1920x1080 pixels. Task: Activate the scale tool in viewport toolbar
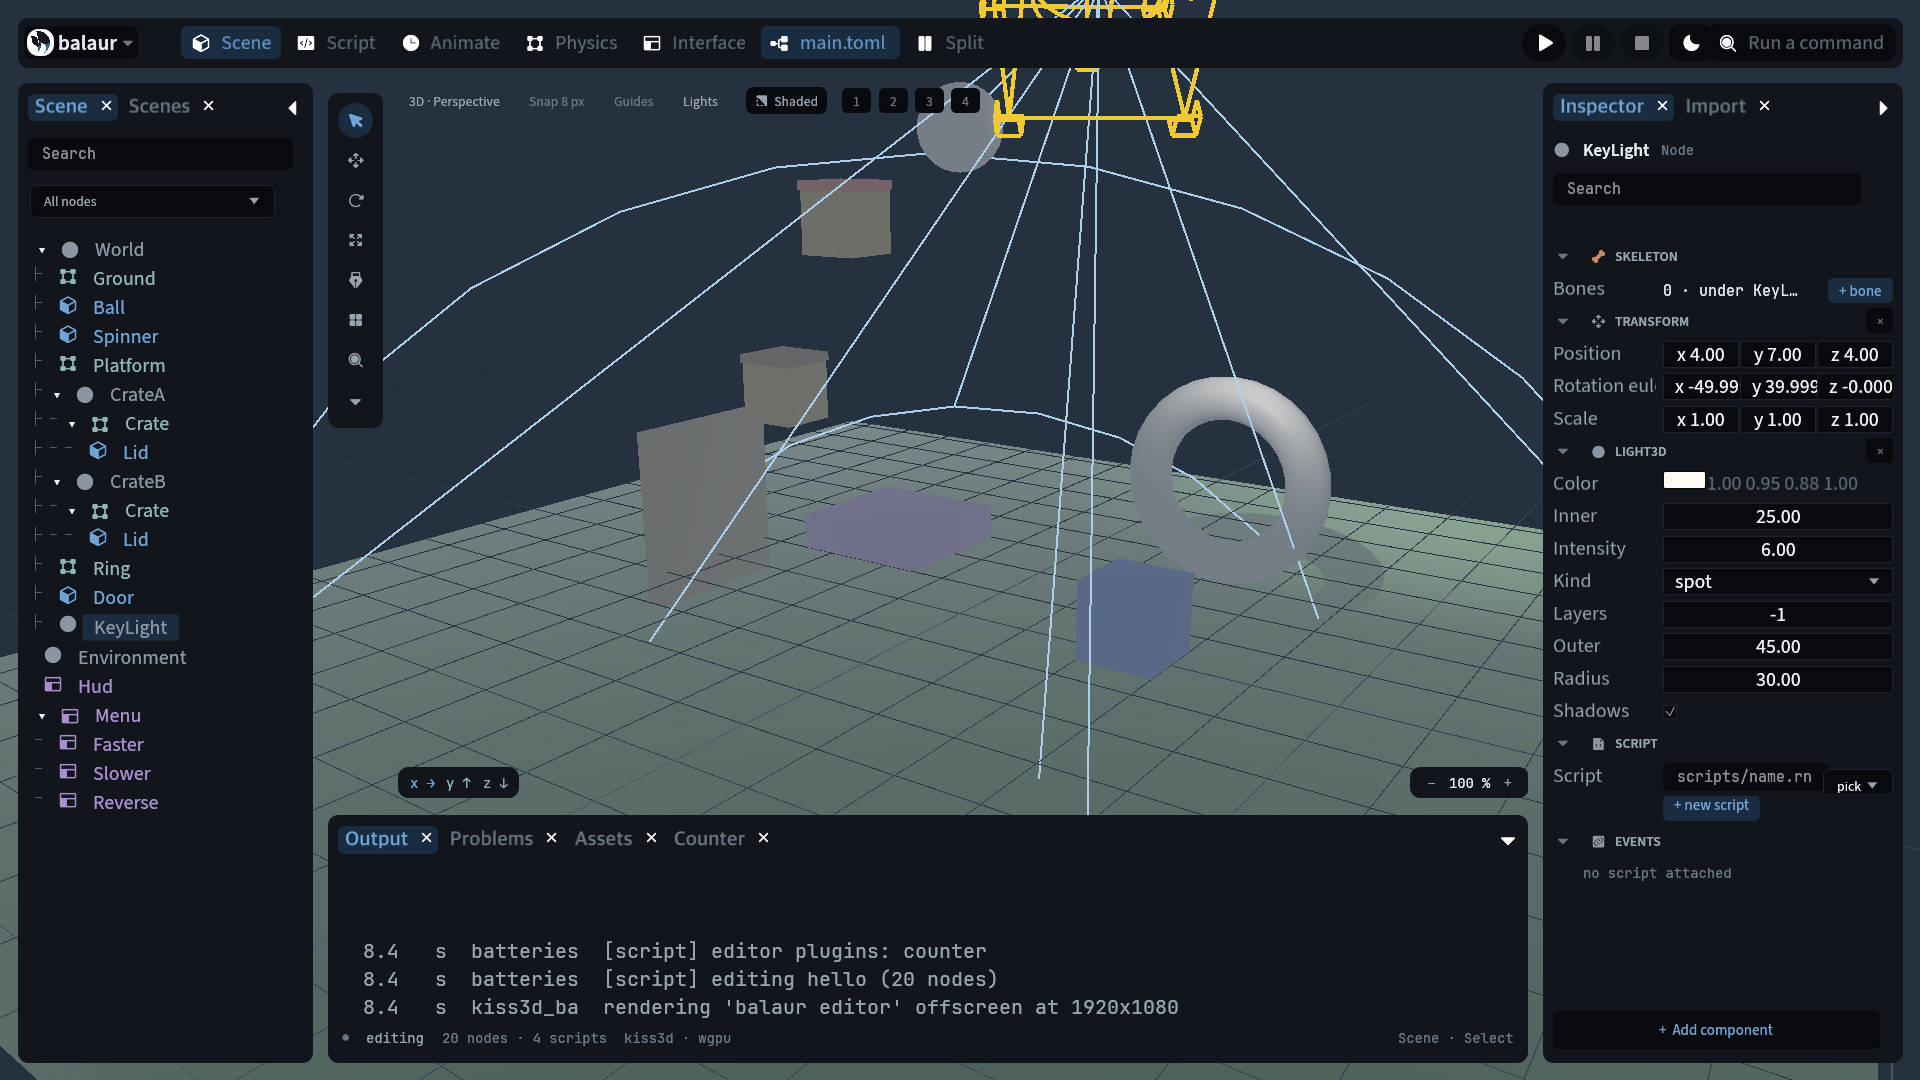355,241
